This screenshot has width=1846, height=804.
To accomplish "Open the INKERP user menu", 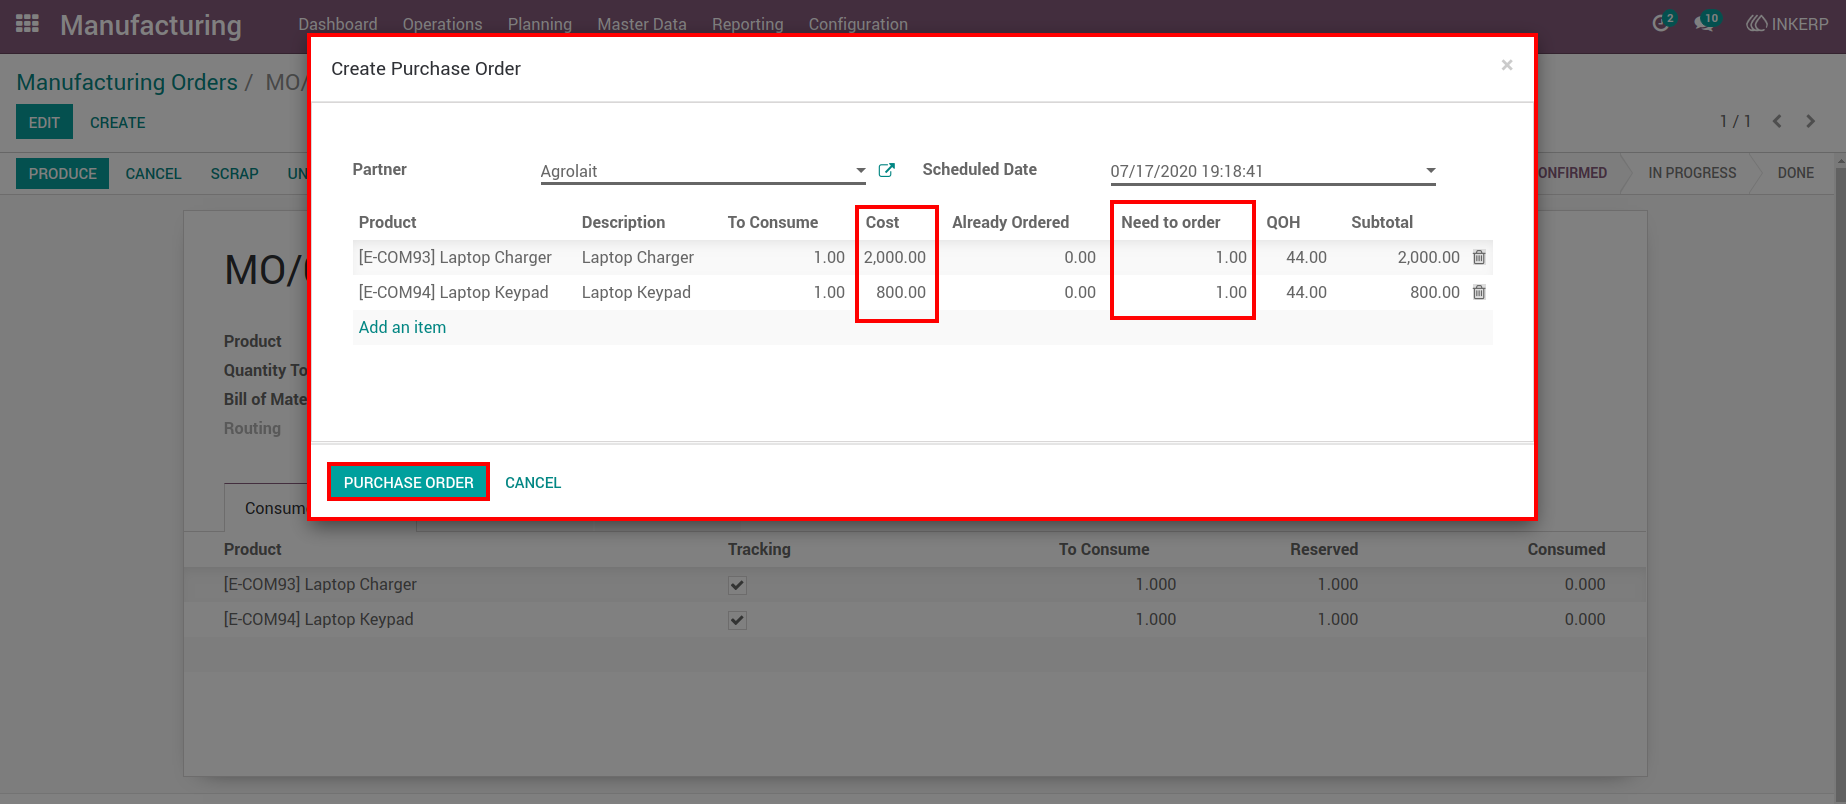I will point(1787,24).
